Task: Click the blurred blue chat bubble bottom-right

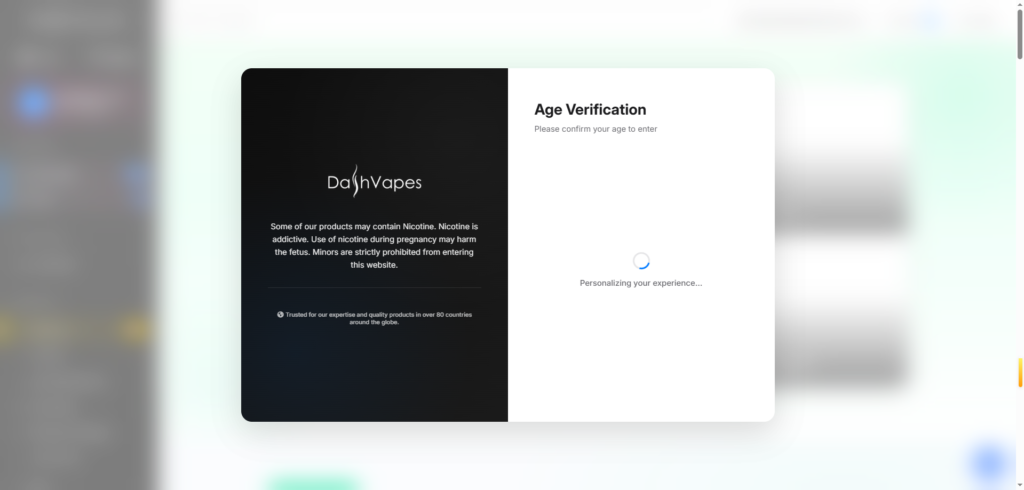Action: 988,463
